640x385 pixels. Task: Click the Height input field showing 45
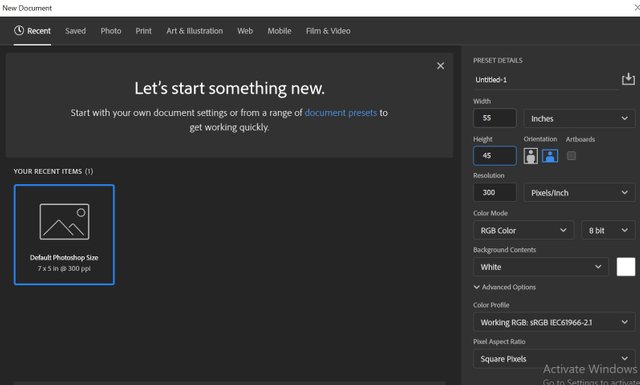click(495, 156)
